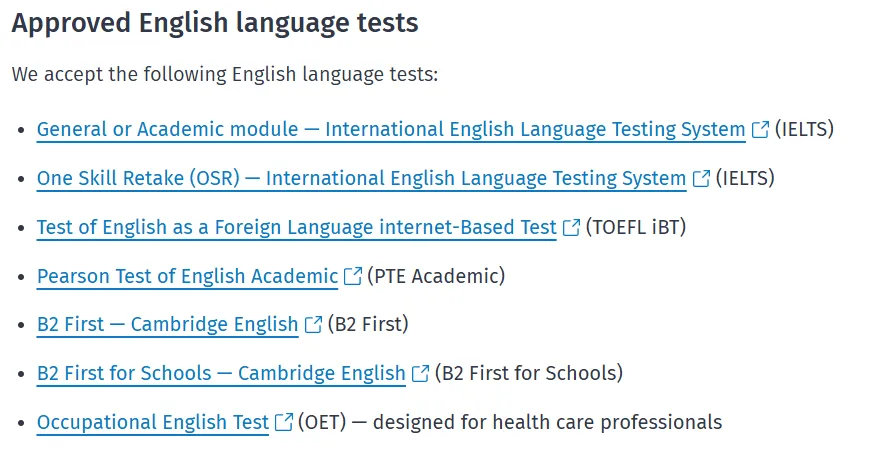Click the 'We accept the following' intro sentence
This screenshot has height=454, width=879.
click(x=224, y=75)
